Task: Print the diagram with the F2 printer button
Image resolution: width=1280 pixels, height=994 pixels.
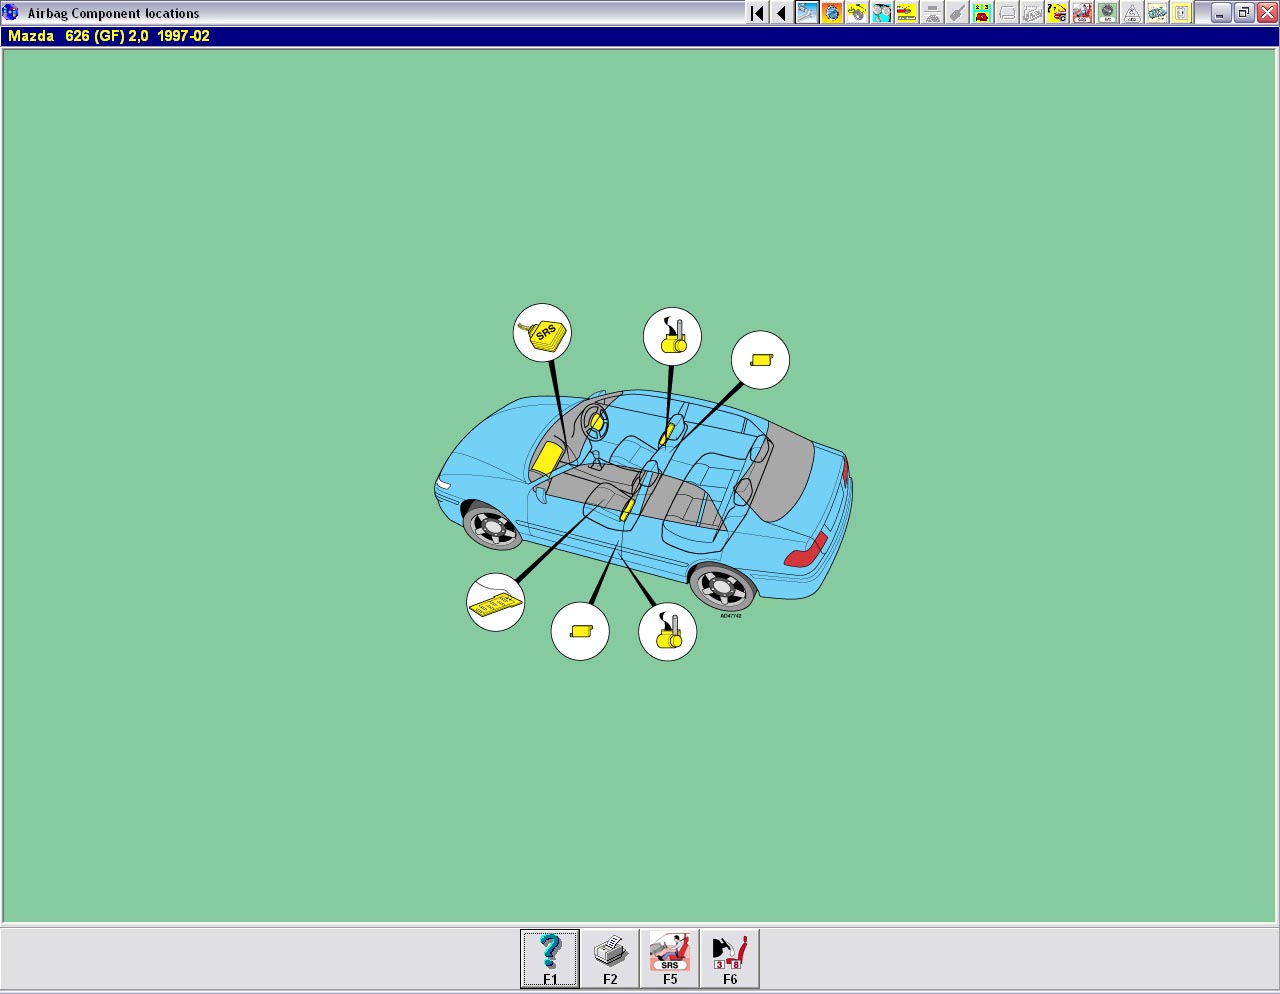Action: pos(610,959)
